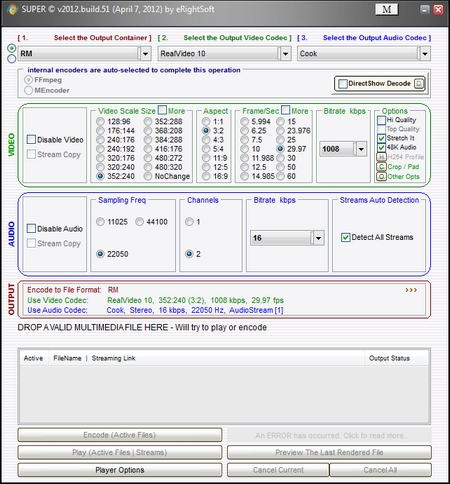Click the empty file list area
This screenshot has height=484, width=450.
pos(224,394)
